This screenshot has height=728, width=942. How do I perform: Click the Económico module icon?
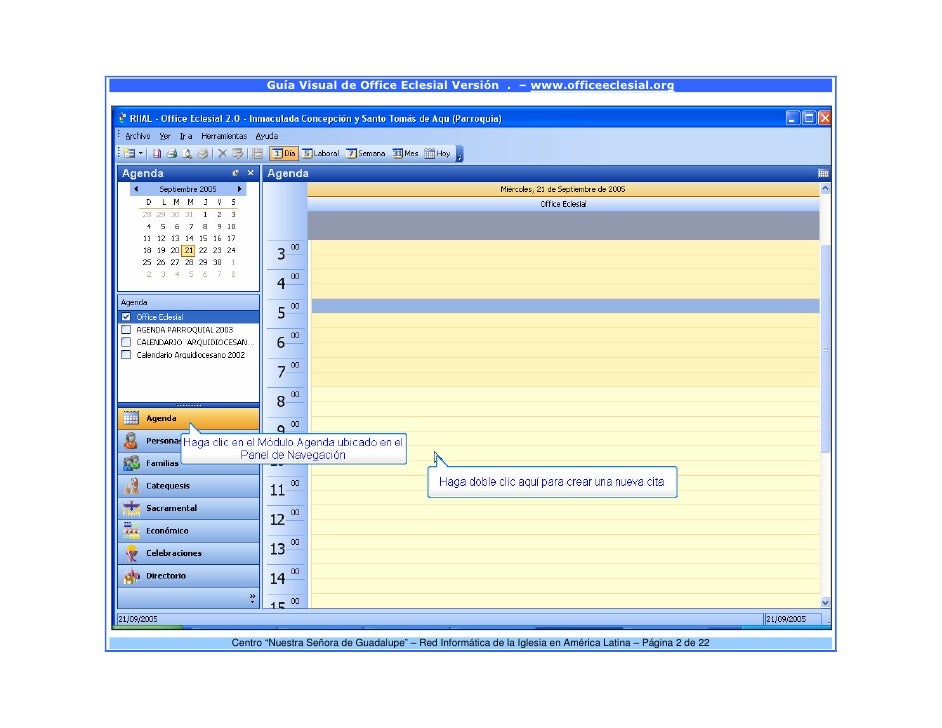coord(132,530)
